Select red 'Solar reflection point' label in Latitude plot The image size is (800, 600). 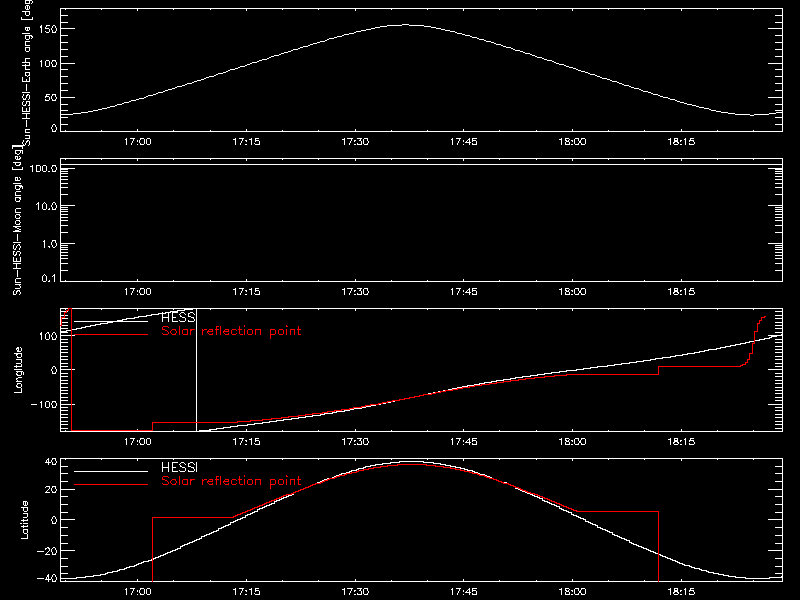tap(231, 481)
